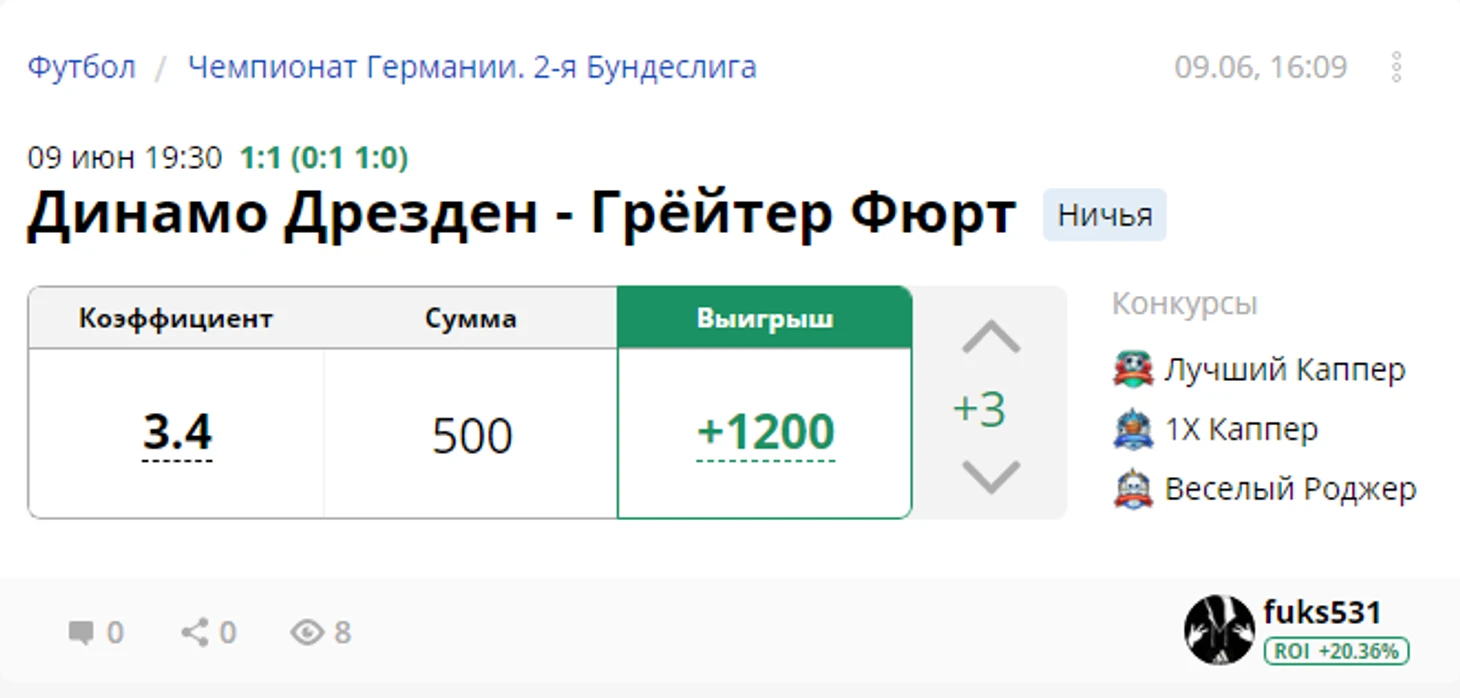Select the Выигрыш column header
This screenshot has width=1460, height=698.
coord(765,318)
